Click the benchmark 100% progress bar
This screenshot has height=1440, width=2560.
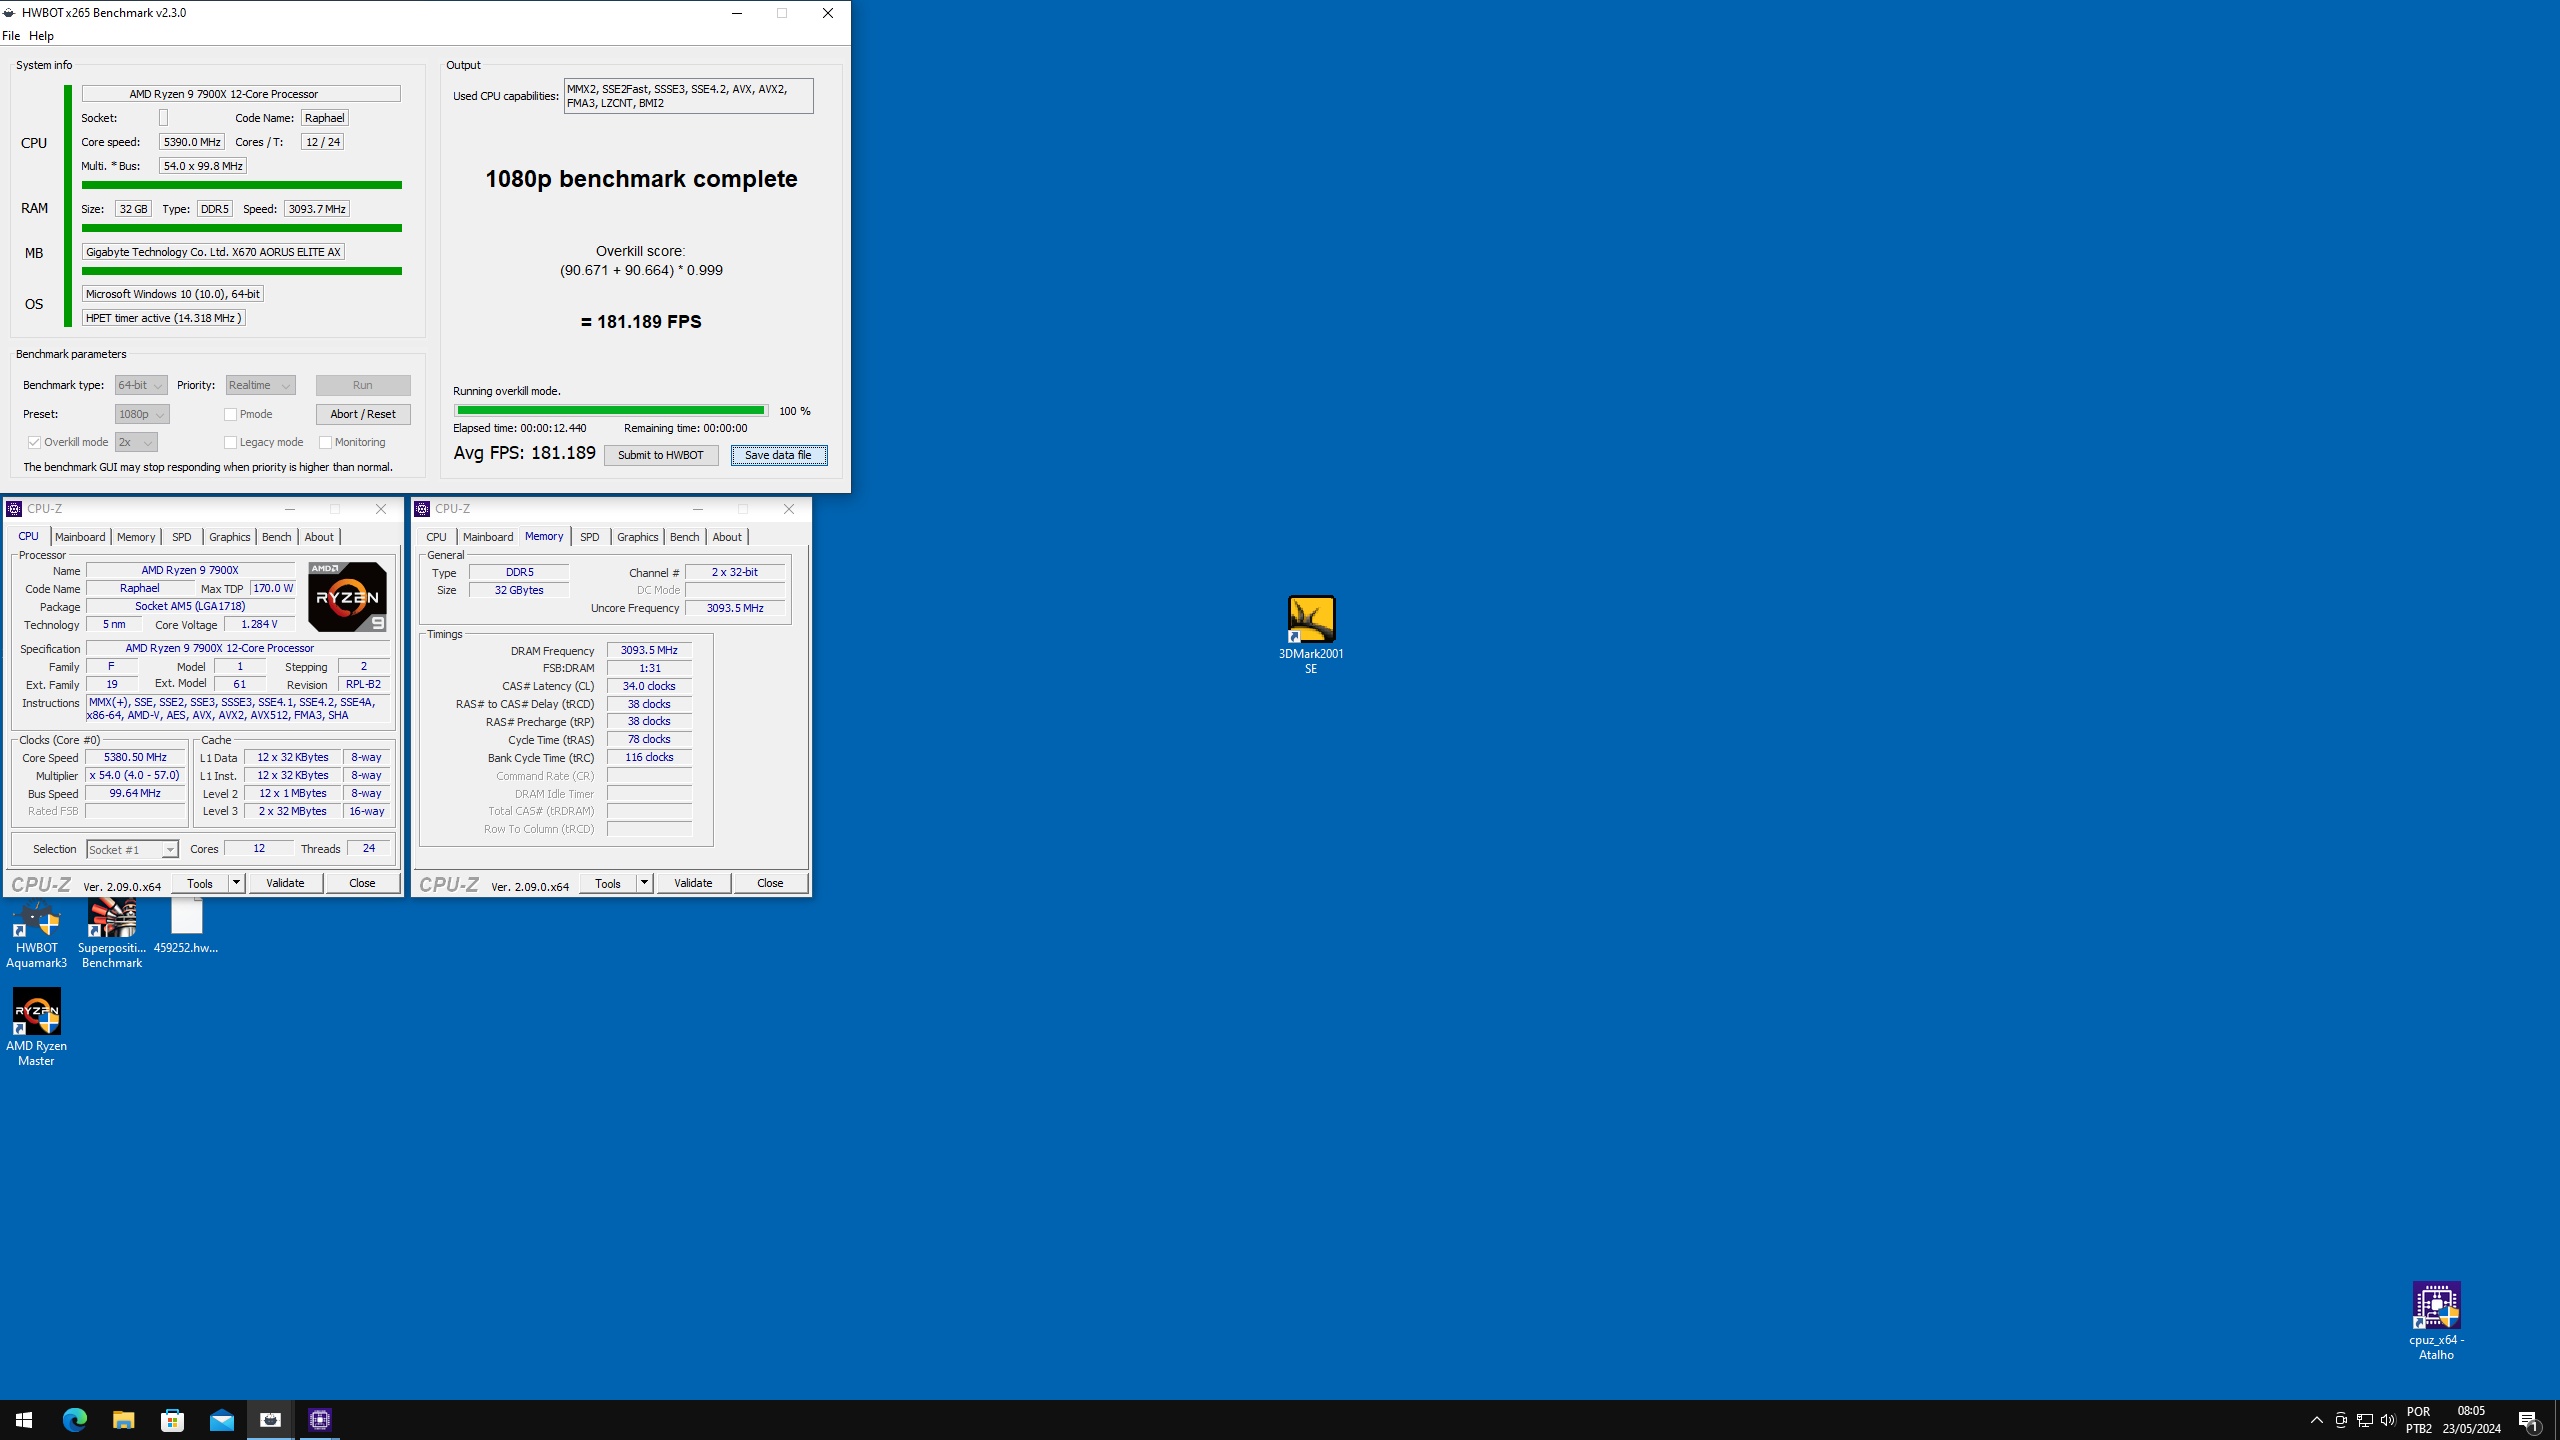(611, 410)
